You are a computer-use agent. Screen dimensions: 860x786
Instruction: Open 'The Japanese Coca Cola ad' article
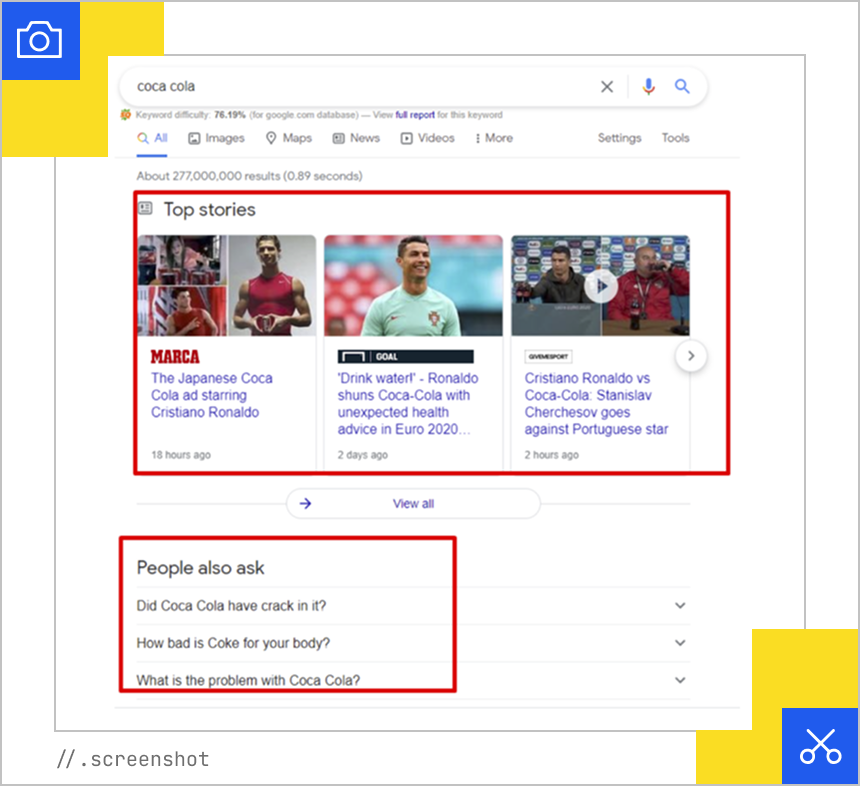(211, 395)
